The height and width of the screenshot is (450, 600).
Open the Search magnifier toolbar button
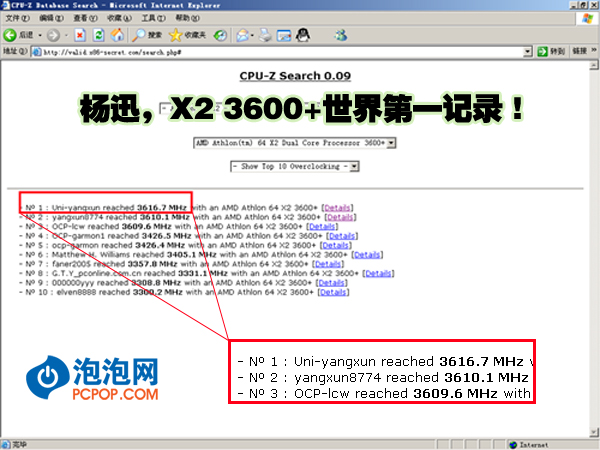pos(147,35)
